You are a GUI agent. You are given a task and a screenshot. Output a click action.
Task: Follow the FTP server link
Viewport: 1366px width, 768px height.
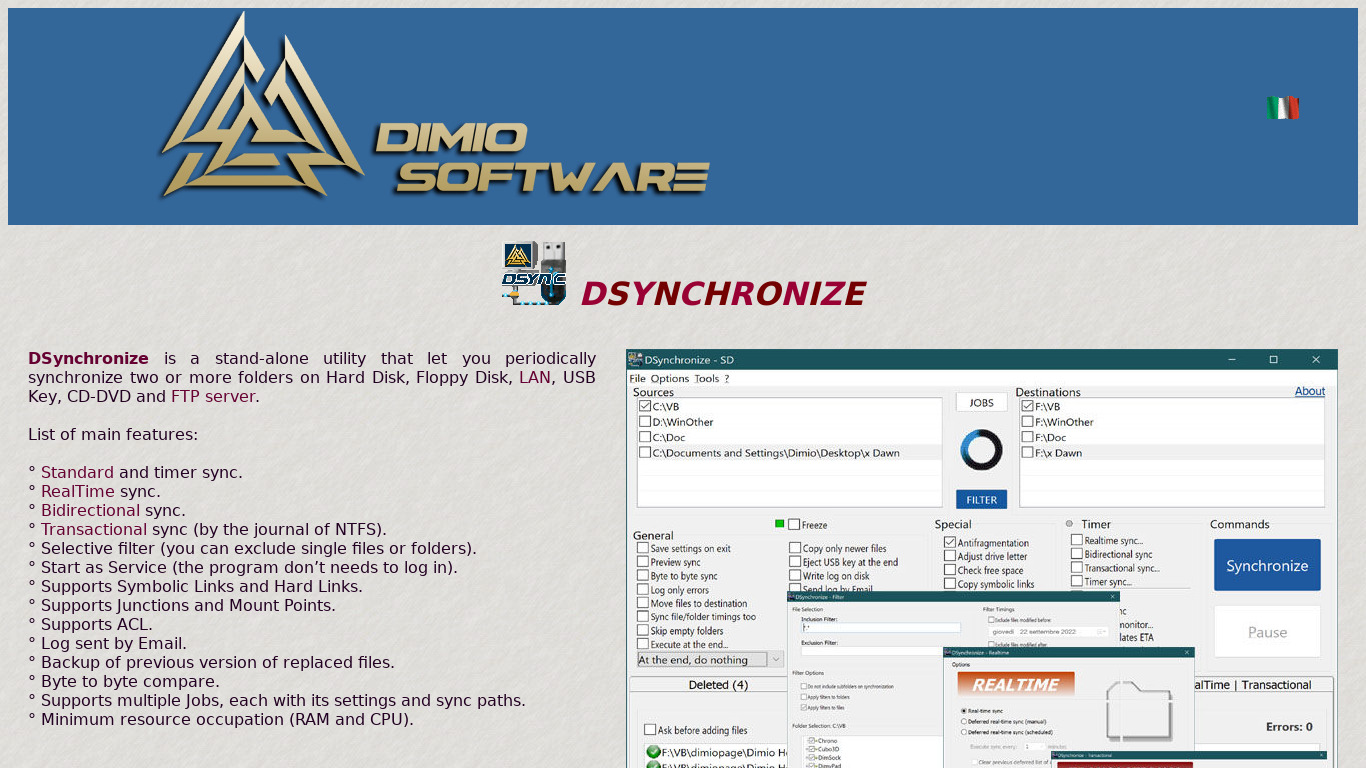(213, 396)
